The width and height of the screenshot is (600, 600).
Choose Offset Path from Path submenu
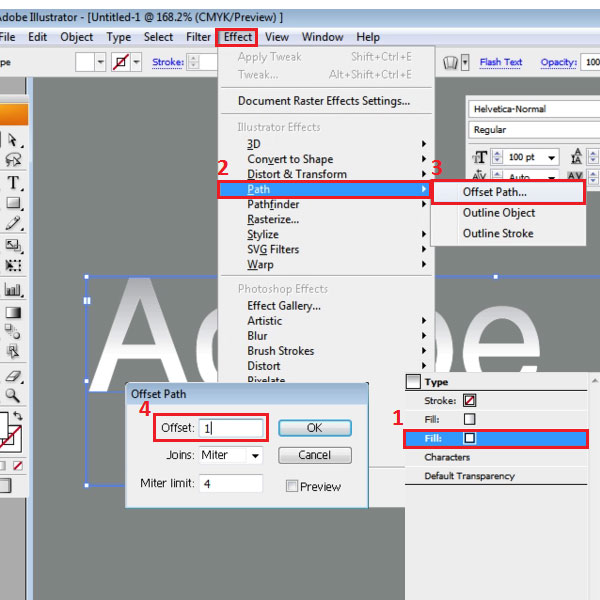point(508,192)
